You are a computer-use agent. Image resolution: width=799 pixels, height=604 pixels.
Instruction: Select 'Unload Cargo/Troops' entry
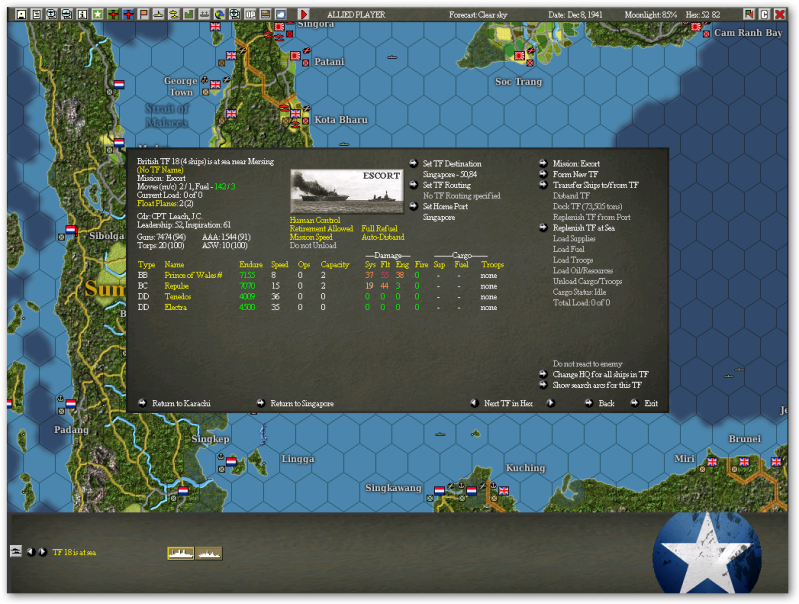tap(588, 281)
